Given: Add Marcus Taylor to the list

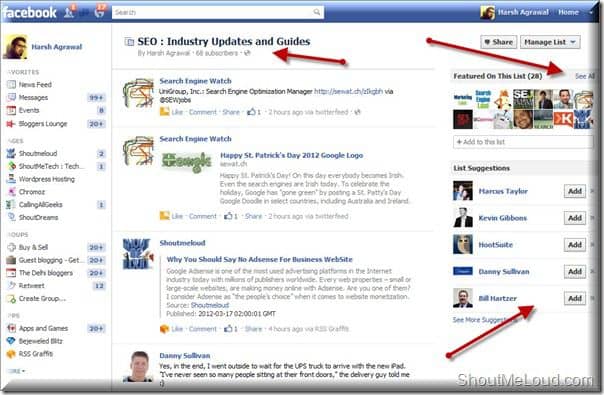Looking at the screenshot, I should (x=575, y=191).
